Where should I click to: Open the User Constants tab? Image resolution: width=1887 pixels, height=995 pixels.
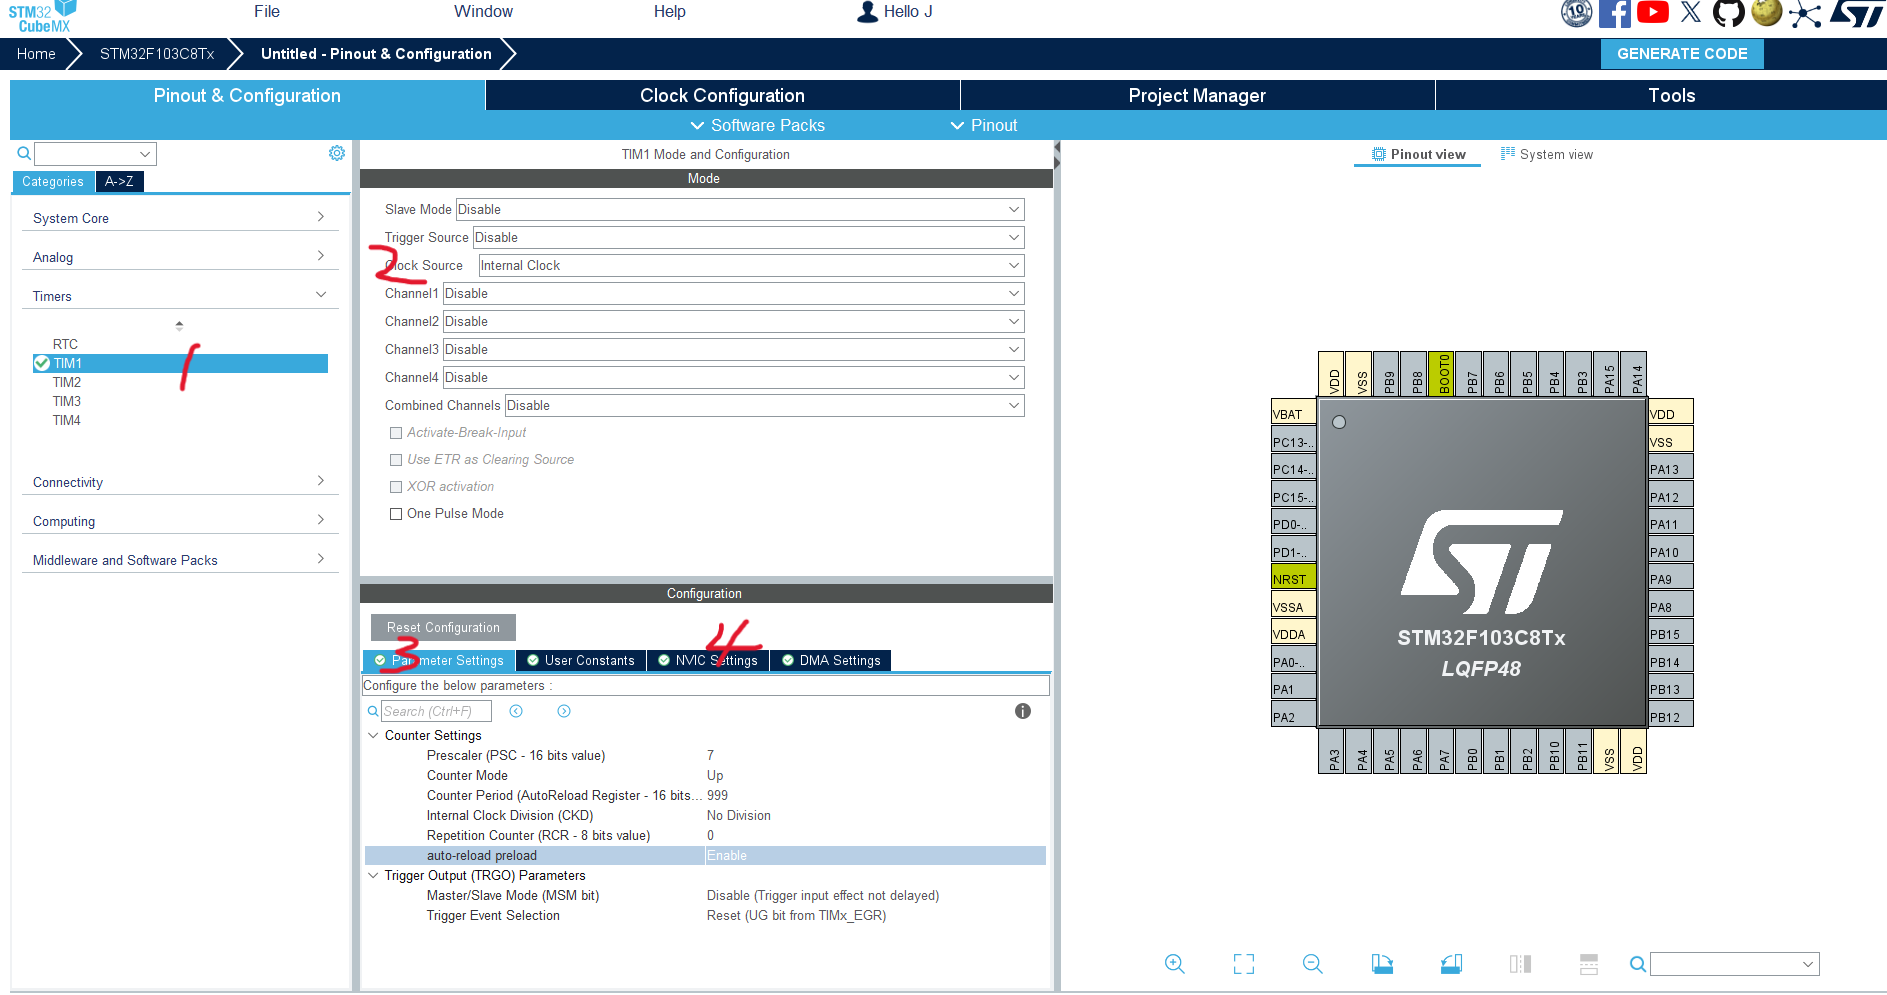pos(581,660)
